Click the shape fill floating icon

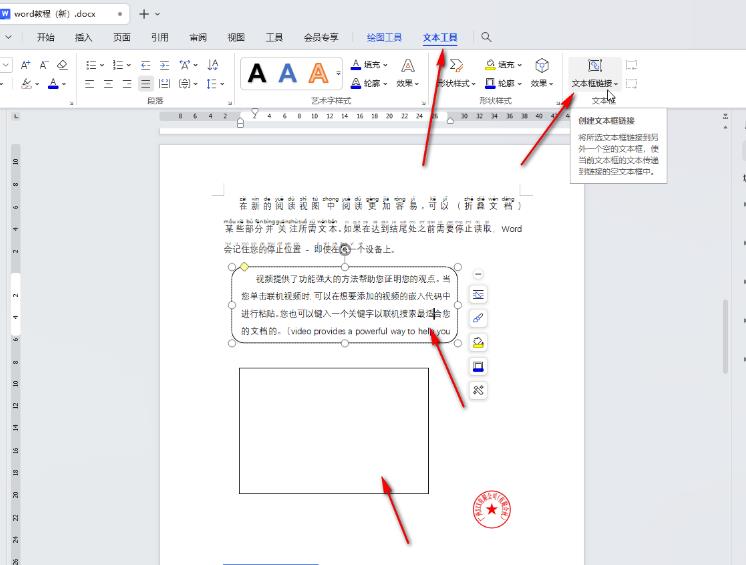[478, 342]
